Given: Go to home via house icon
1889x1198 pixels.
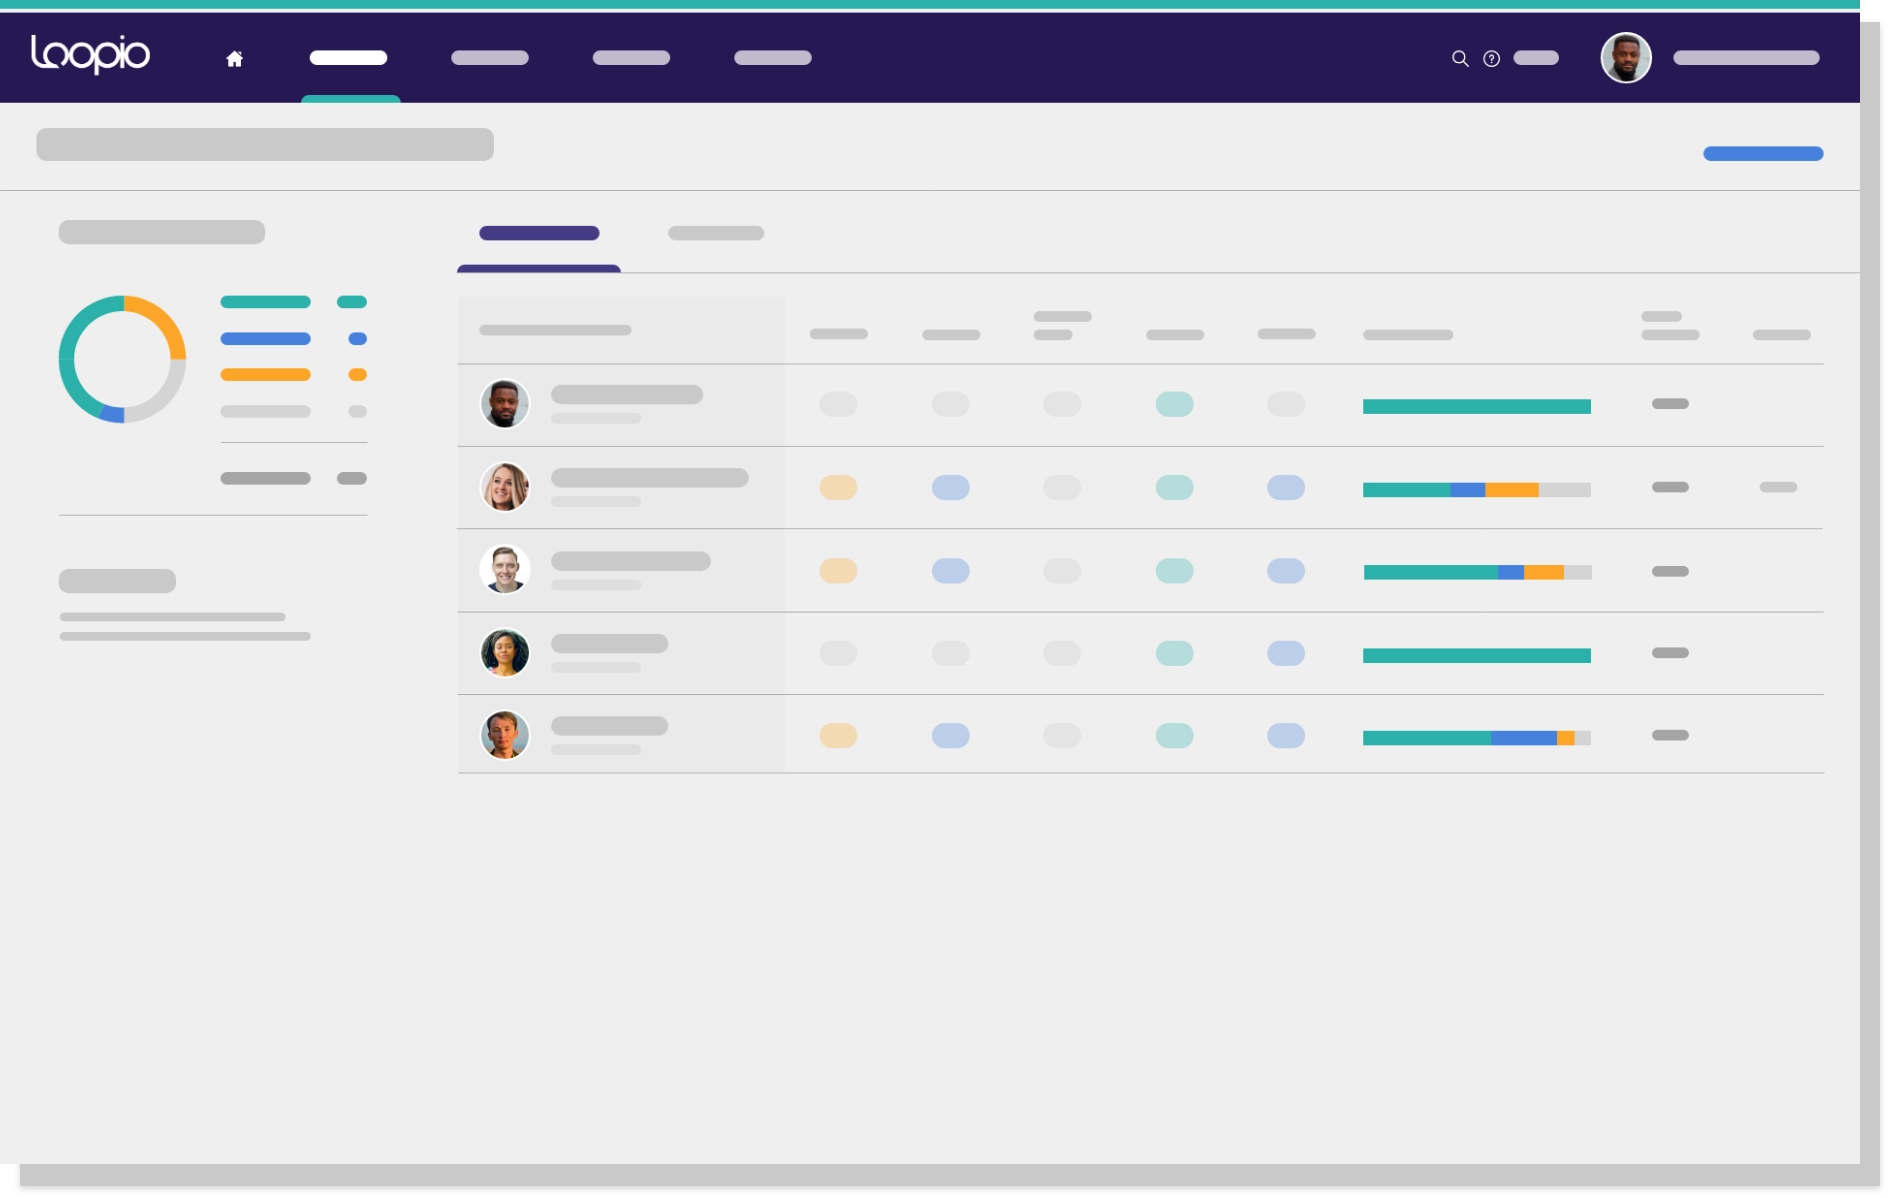Looking at the screenshot, I should point(234,59).
